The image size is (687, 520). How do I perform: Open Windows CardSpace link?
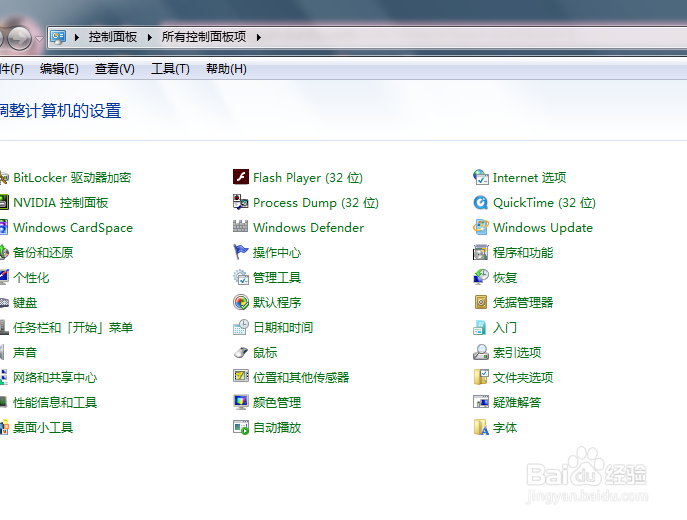[x=73, y=227]
